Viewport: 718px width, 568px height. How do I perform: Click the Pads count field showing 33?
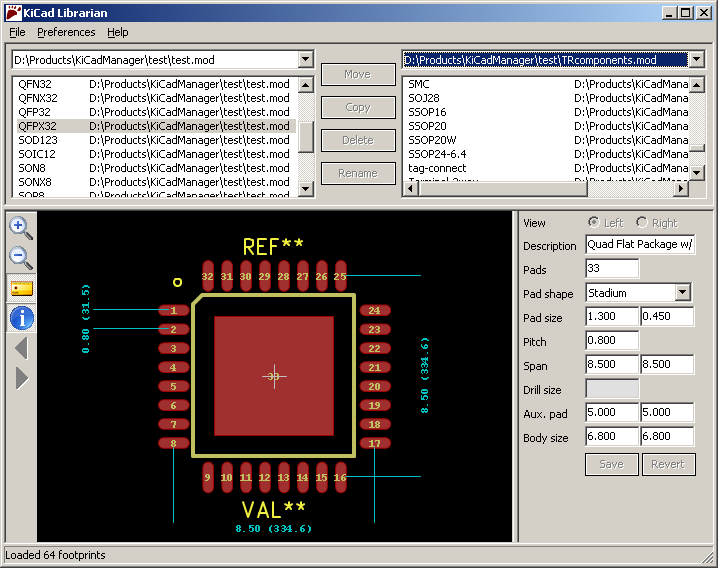(x=612, y=268)
